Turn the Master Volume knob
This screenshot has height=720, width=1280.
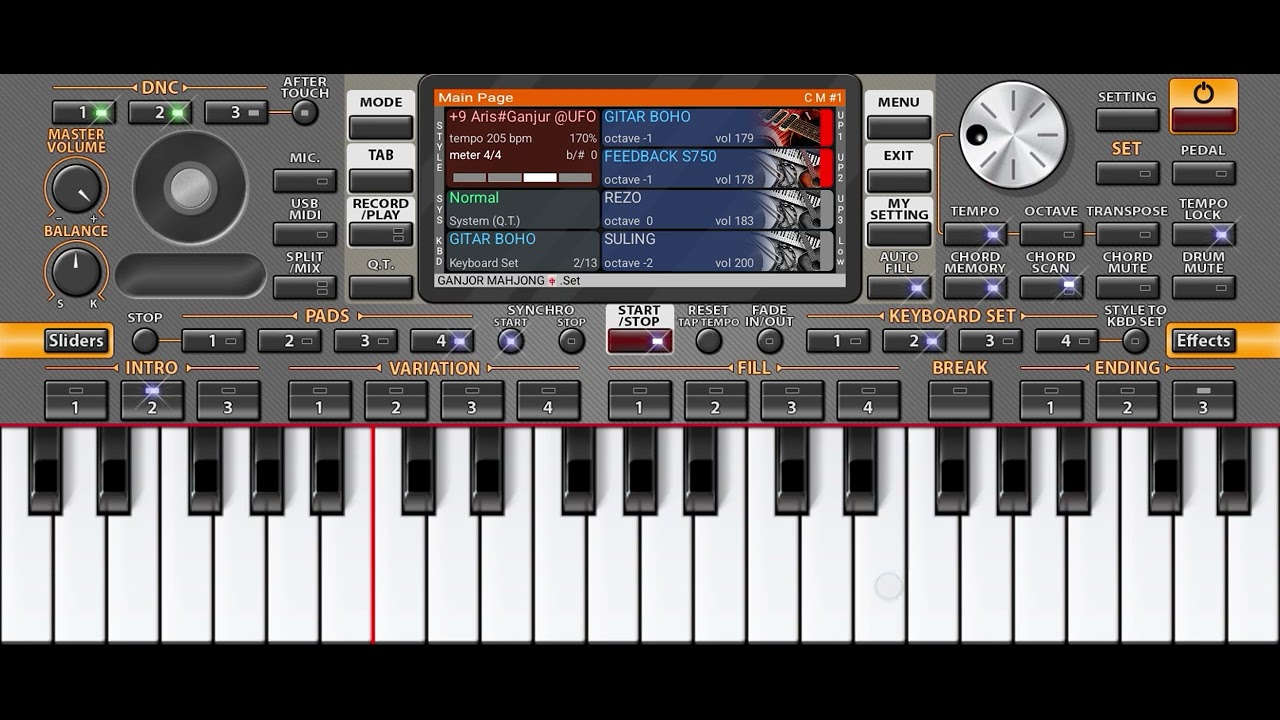point(76,189)
